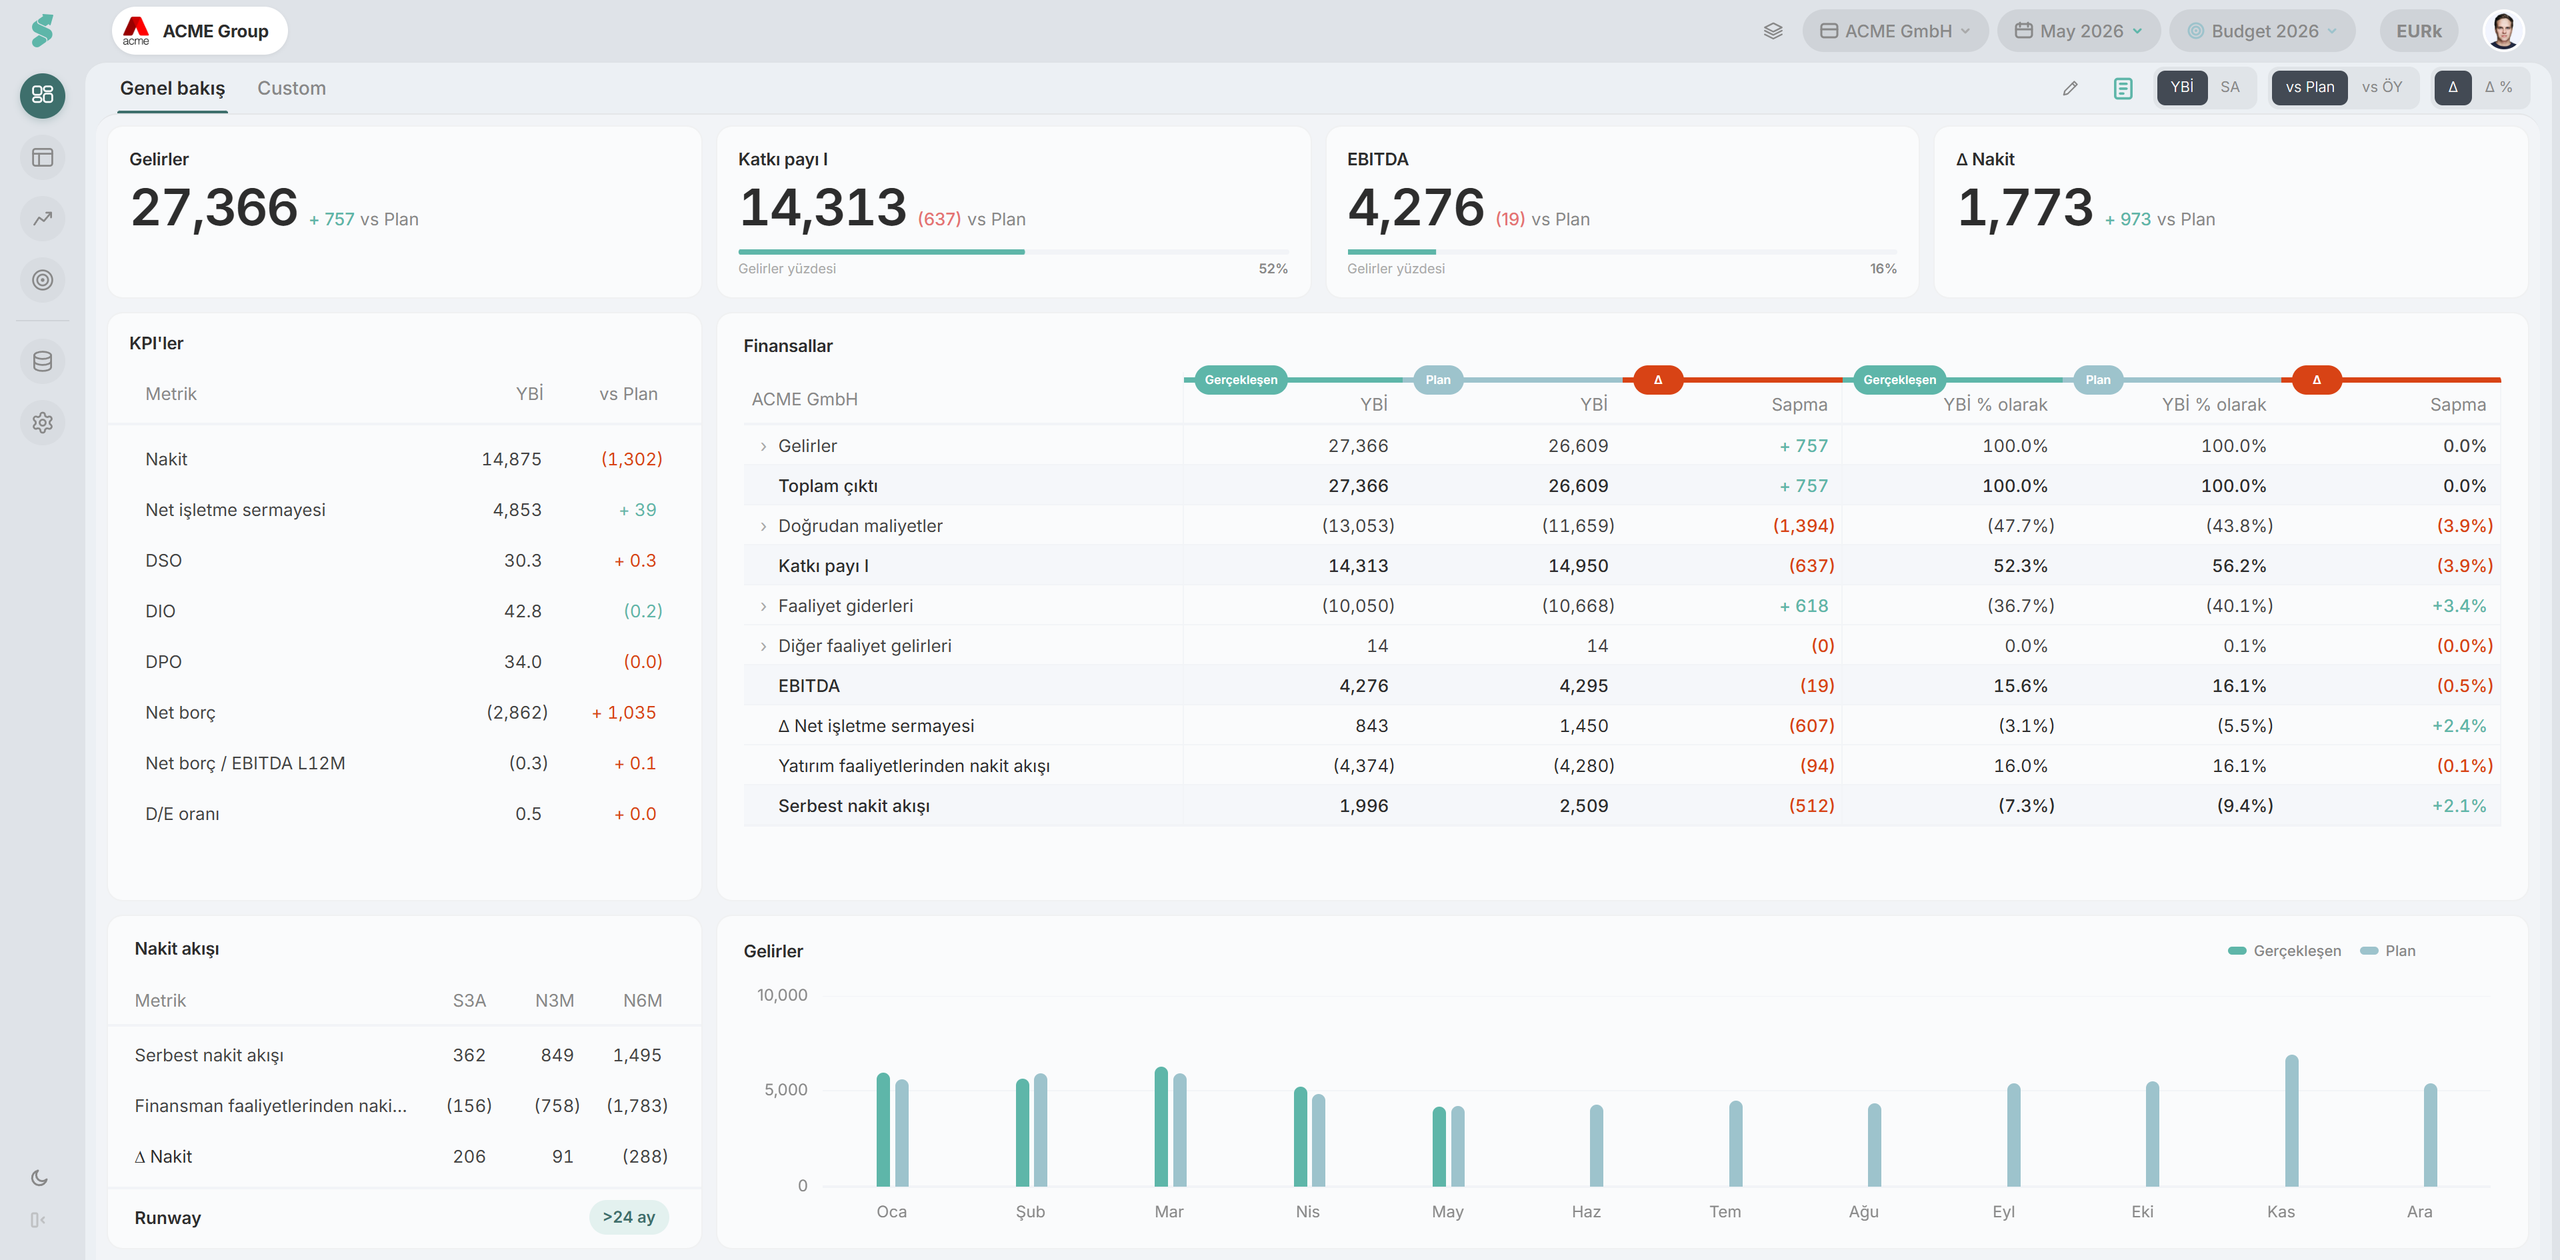The width and height of the screenshot is (2560, 1260).
Task: Select Δ % percentage mode
Action: [x=2498, y=88]
